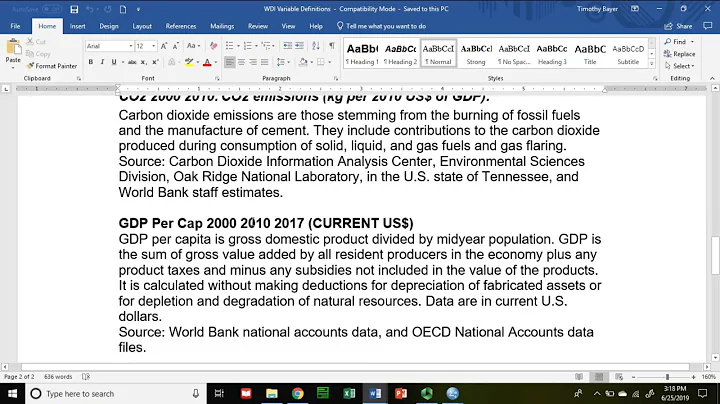Open the Select dropdown in Editing
Screen dimensions: 720x404
click(x=680, y=66)
